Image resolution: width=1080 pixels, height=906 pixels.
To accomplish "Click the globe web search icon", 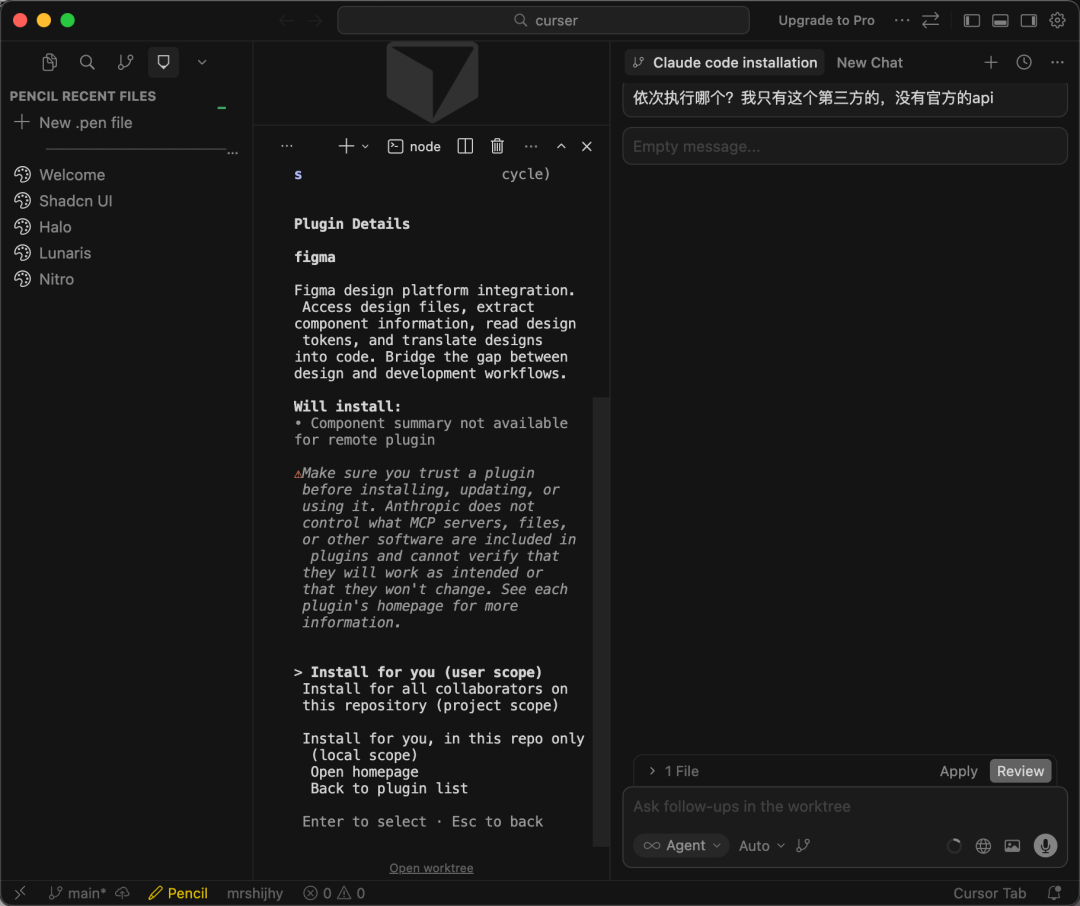I will [984, 845].
